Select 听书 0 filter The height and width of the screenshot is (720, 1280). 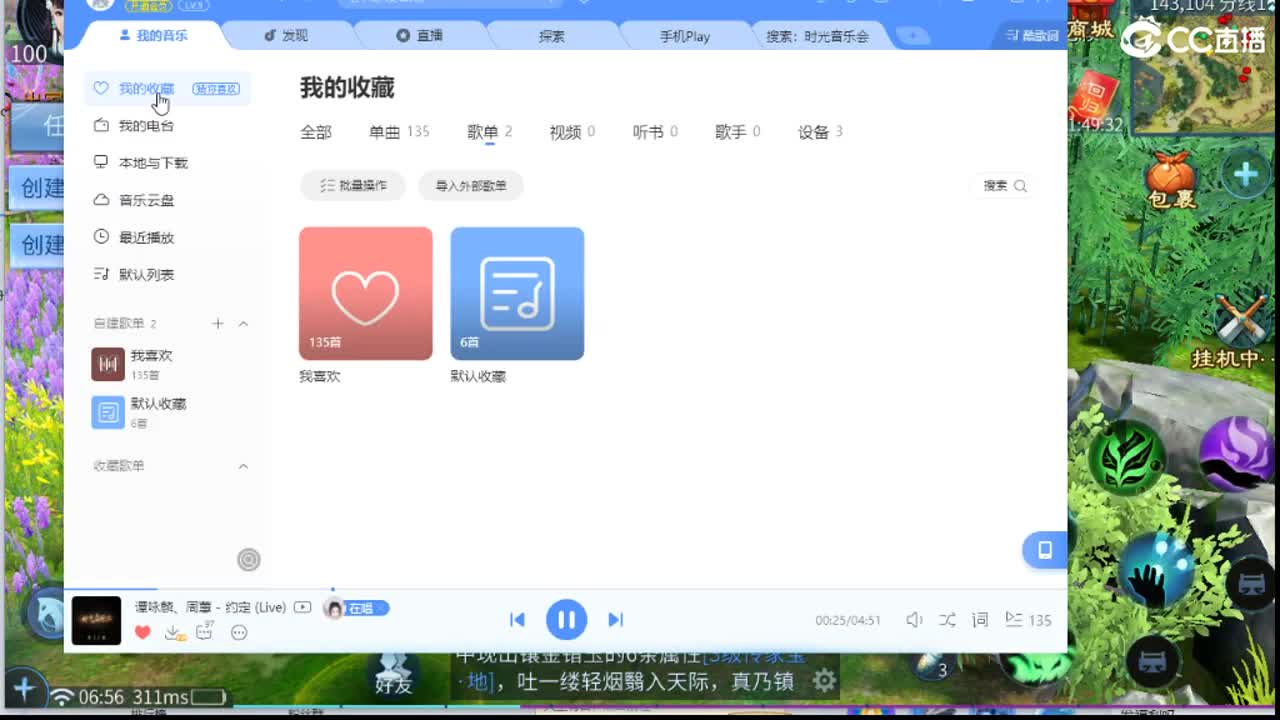(x=655, y=132)
